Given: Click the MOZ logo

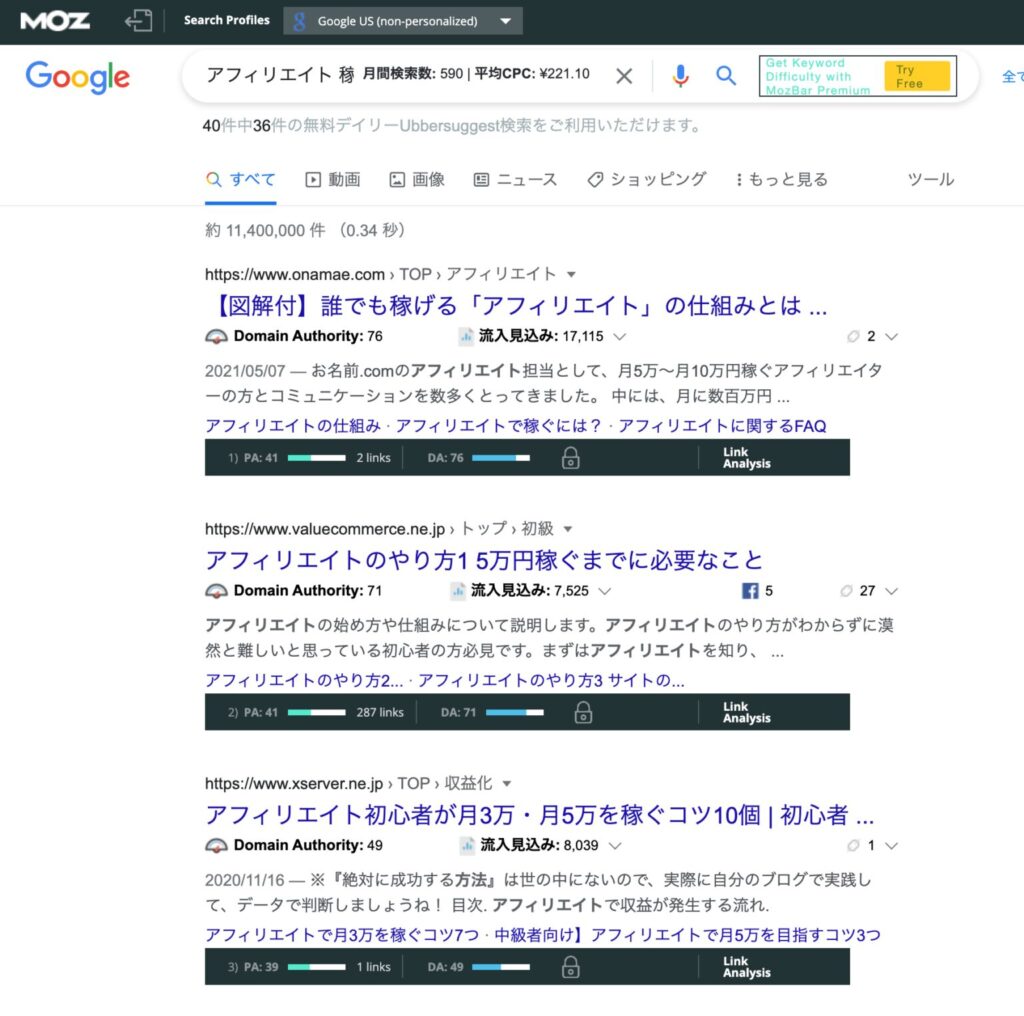Looking at the screenshot, I should pyautogui.click(x=55, y=21).
